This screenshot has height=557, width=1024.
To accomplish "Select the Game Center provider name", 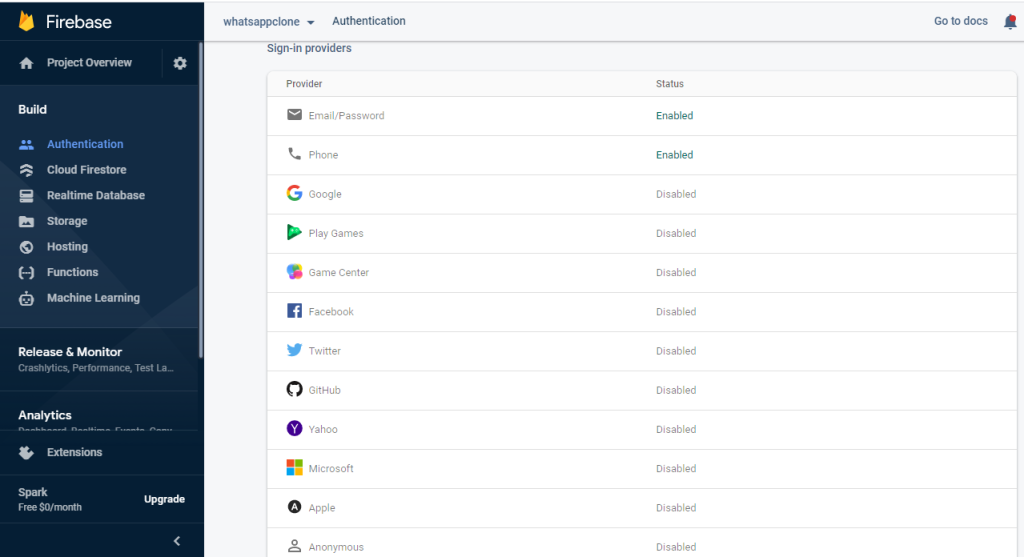I will 339,272.
